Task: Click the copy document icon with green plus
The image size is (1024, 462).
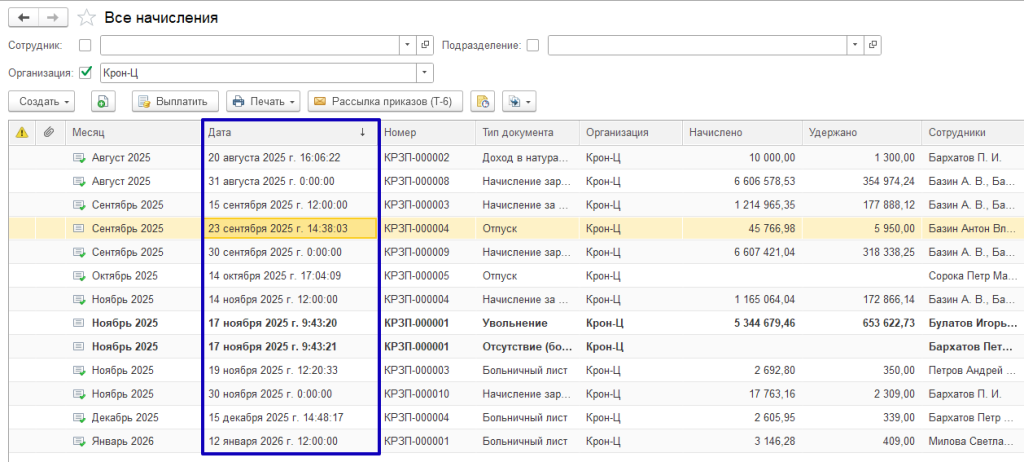Action: tap(105, 101)
